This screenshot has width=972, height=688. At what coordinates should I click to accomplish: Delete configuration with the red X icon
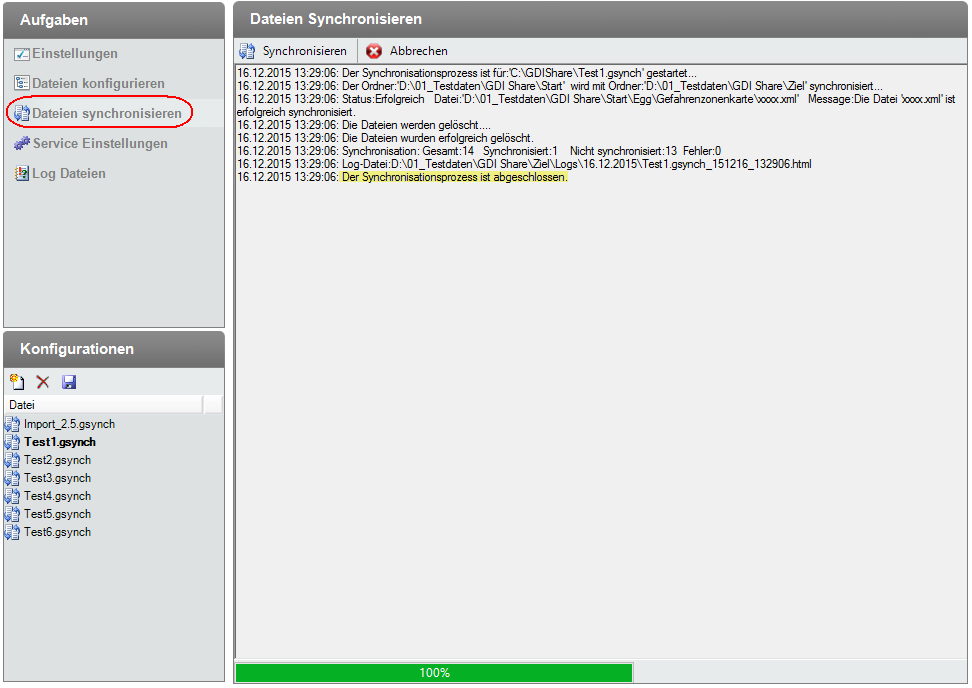(x=43, y=382)
